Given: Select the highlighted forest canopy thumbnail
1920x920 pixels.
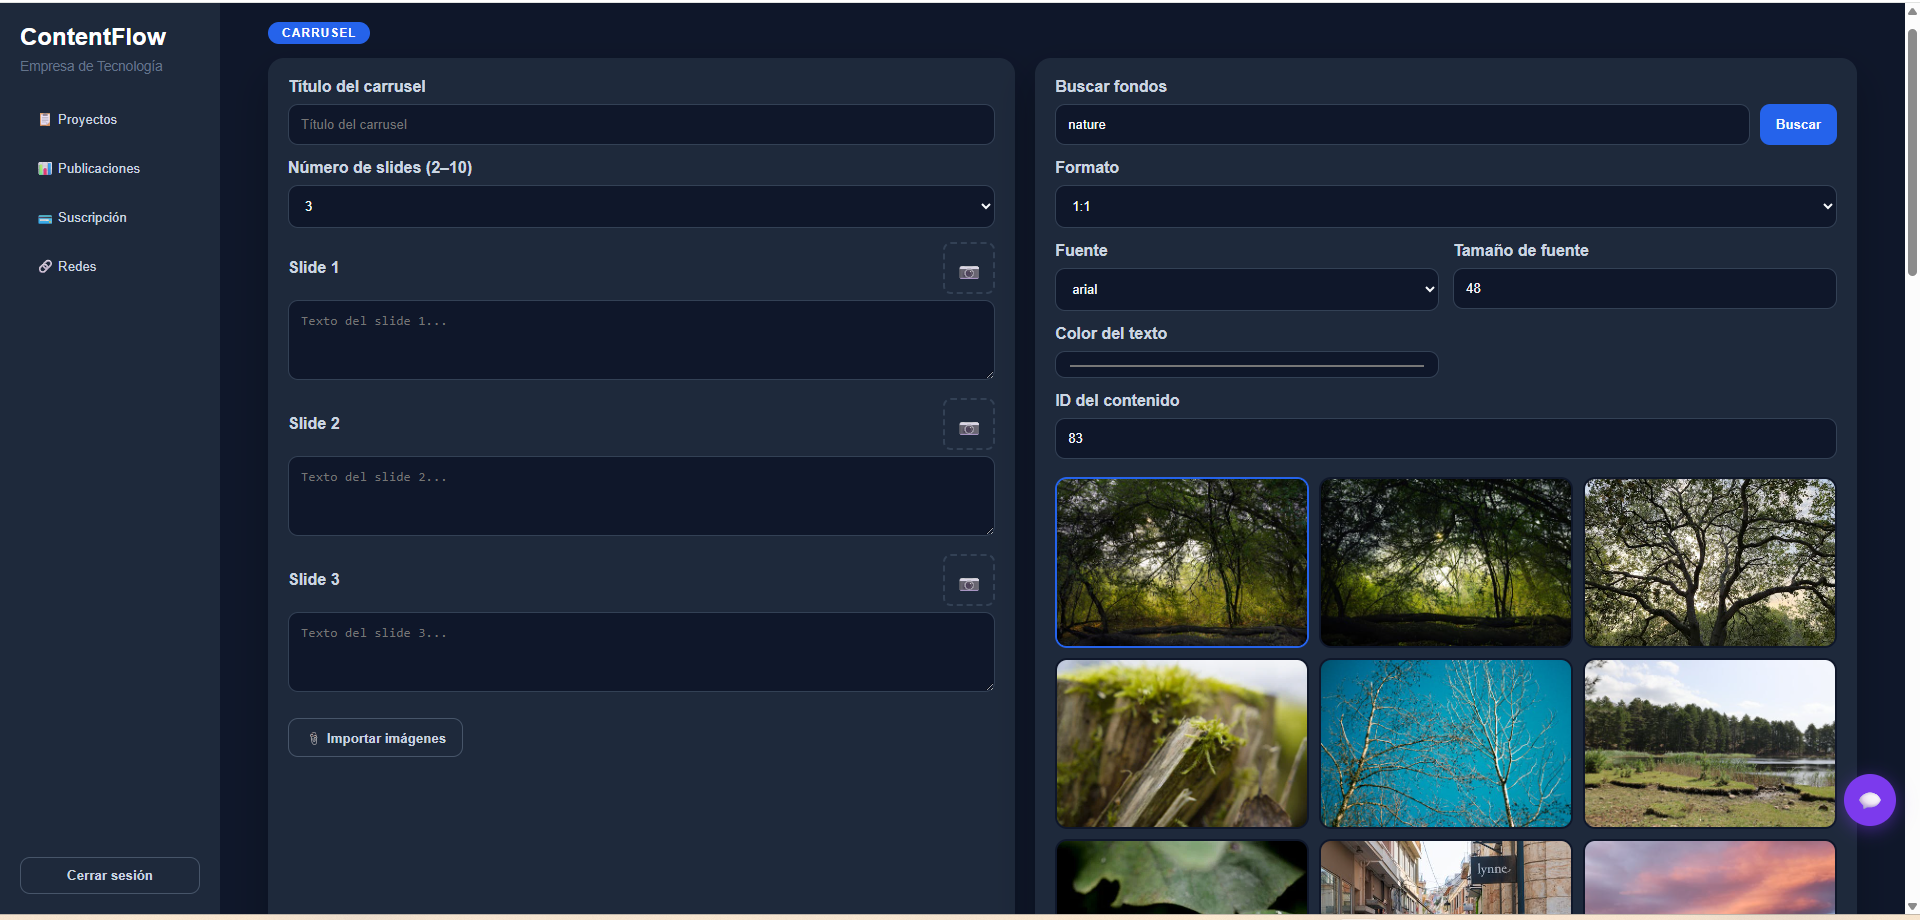Looking at the screenshot, I should tap(1182, 562).
